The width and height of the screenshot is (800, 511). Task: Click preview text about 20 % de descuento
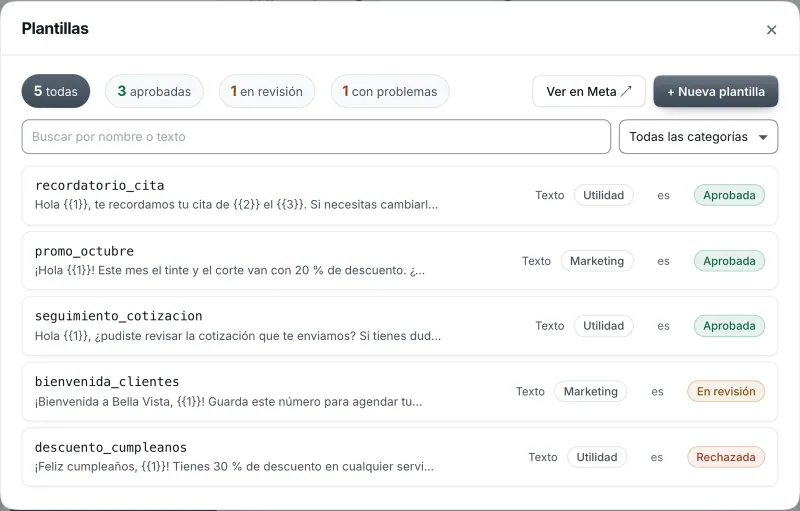click(230, 270)
